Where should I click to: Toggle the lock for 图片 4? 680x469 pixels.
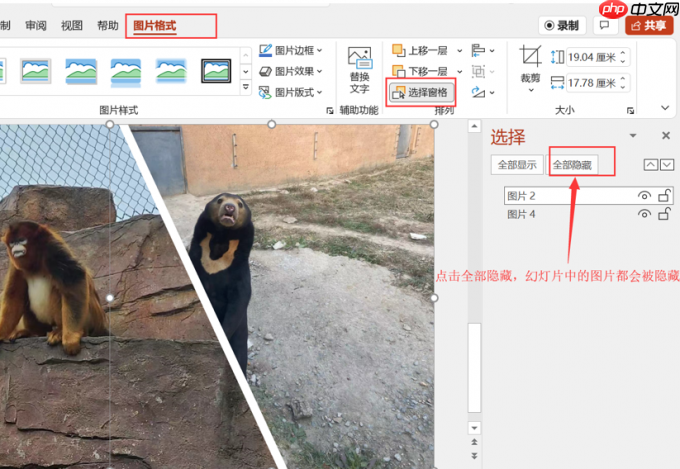(664, 213)
